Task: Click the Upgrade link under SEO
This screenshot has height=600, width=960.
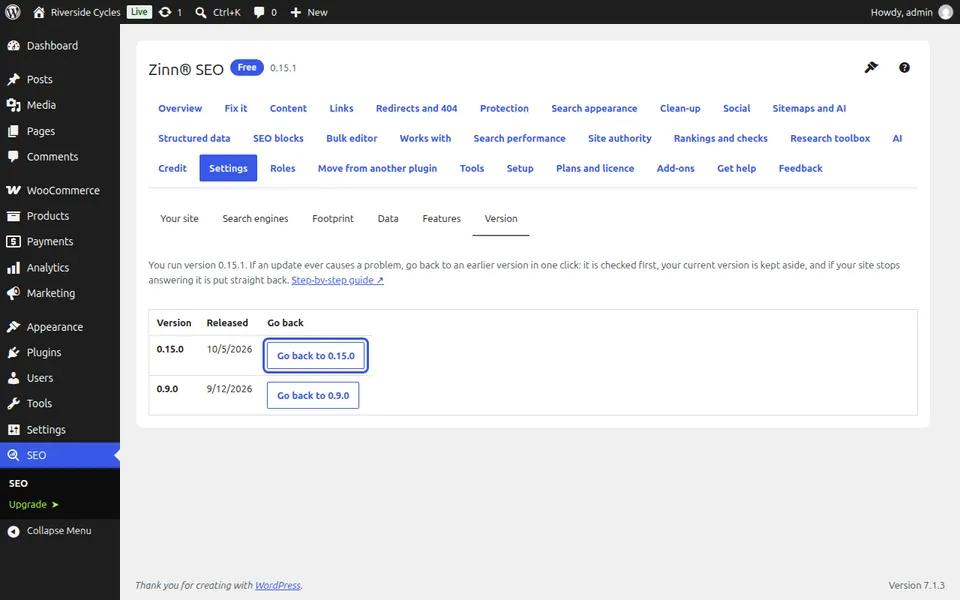Action: coord(34,504)
